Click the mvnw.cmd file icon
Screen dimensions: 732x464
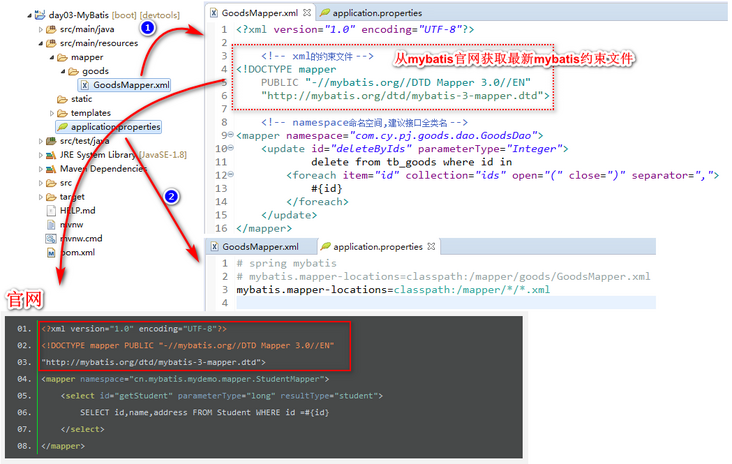click(51, 239)
